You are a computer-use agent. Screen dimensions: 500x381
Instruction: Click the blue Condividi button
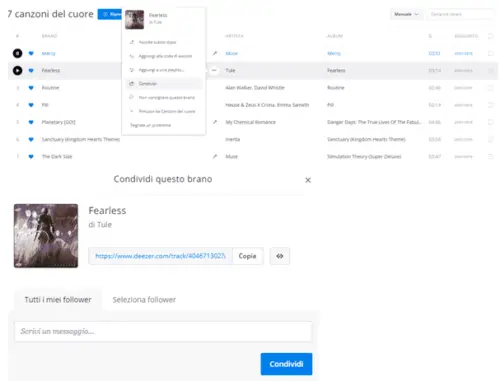coord(286,364)
